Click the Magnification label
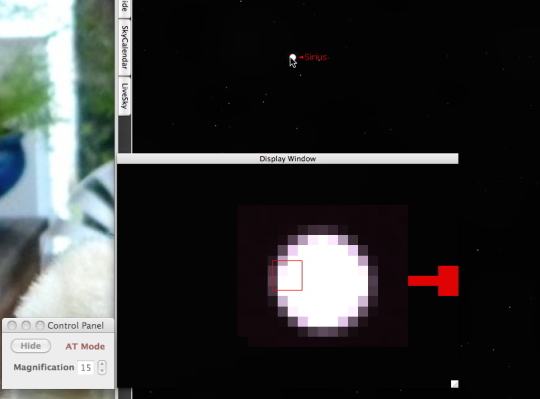 tap(44, 367)
